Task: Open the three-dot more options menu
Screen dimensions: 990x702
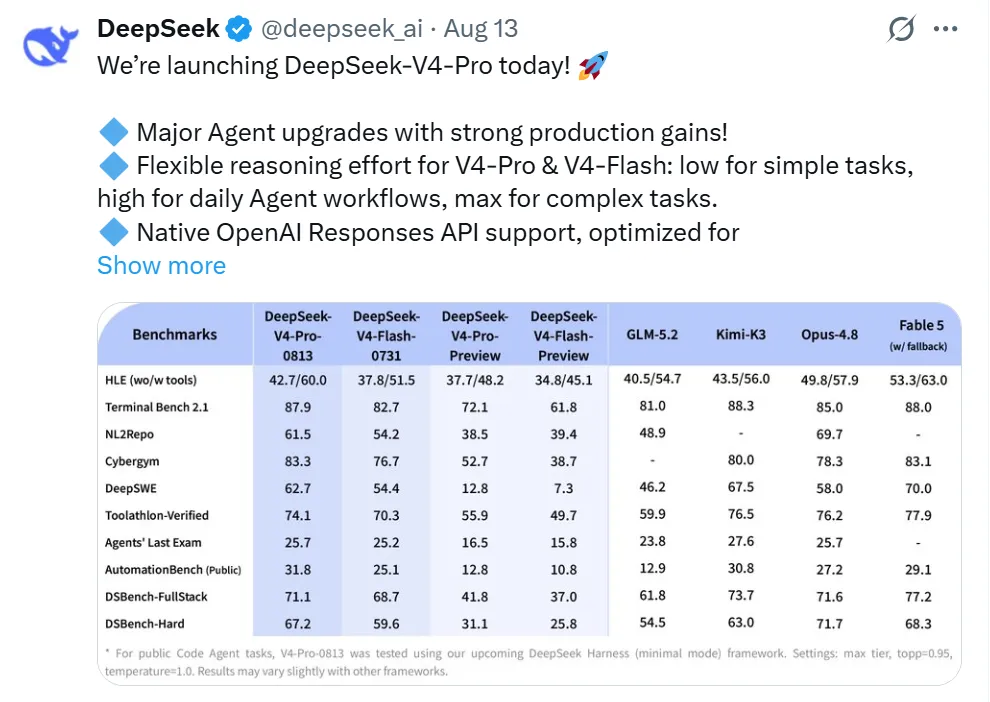Action: [x=945, y=29]
